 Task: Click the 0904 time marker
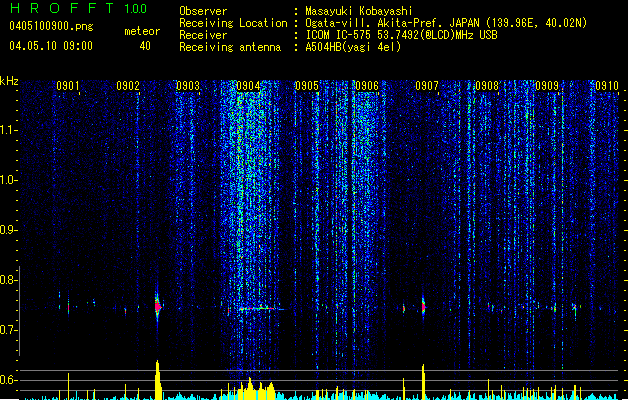[x=248, y=85]
